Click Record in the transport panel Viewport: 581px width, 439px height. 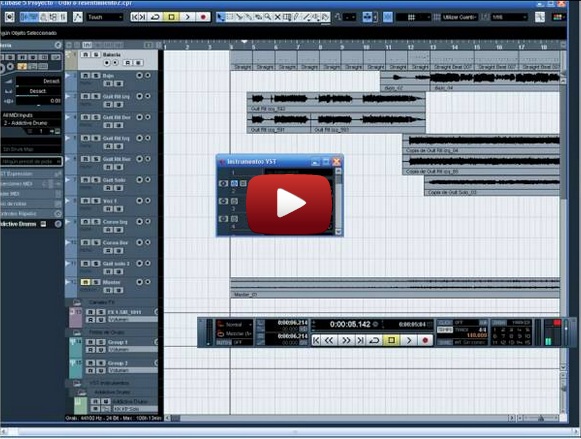point(425,340)
